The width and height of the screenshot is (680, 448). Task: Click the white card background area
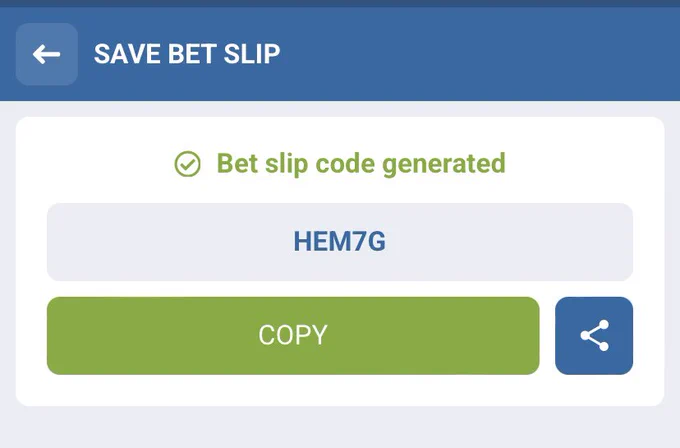pos(340,390)
